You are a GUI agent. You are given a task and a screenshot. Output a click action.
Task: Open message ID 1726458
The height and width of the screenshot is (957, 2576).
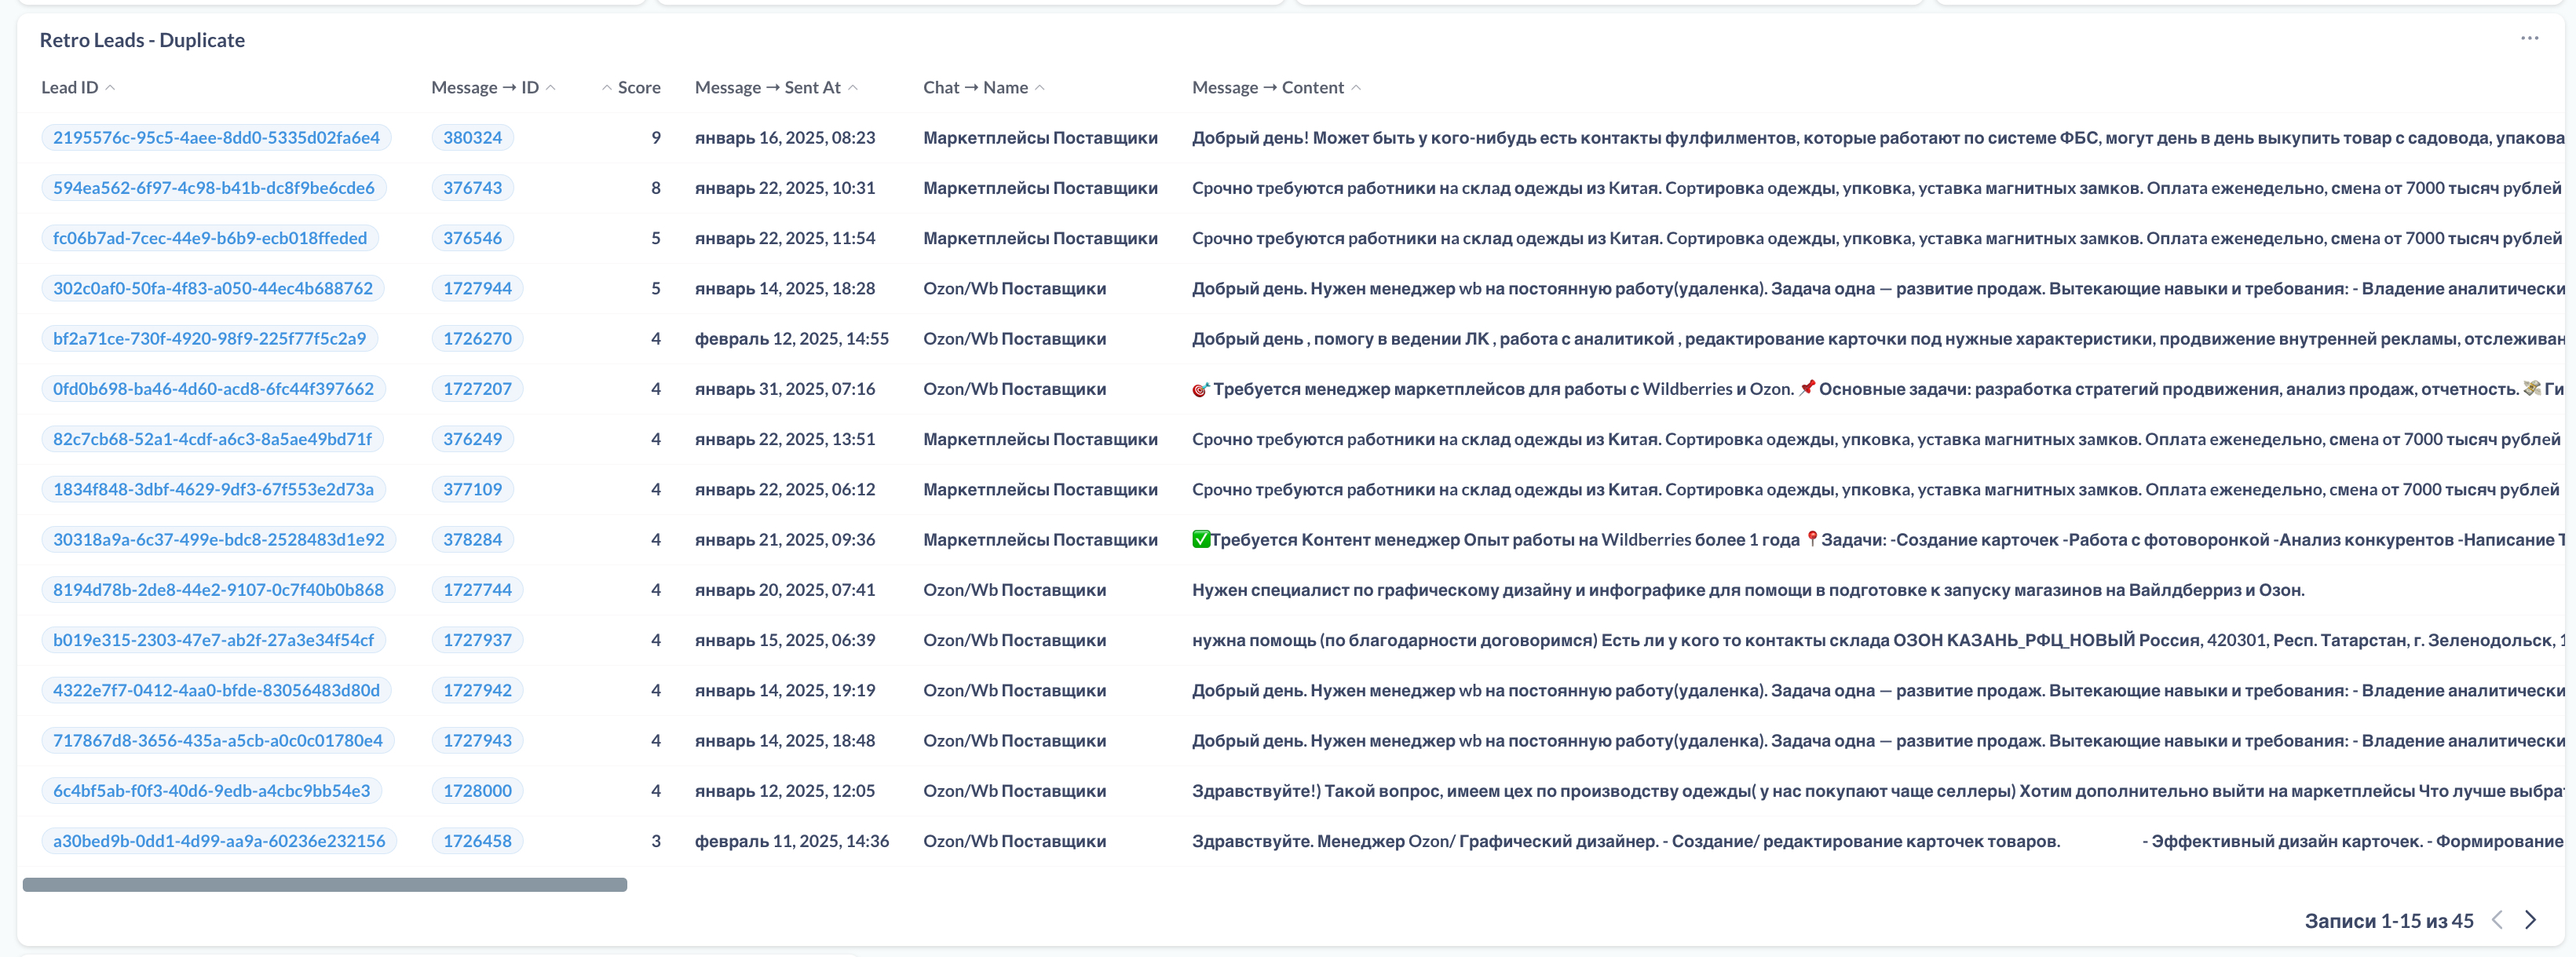pyautogui.click(x=477, y=841)
